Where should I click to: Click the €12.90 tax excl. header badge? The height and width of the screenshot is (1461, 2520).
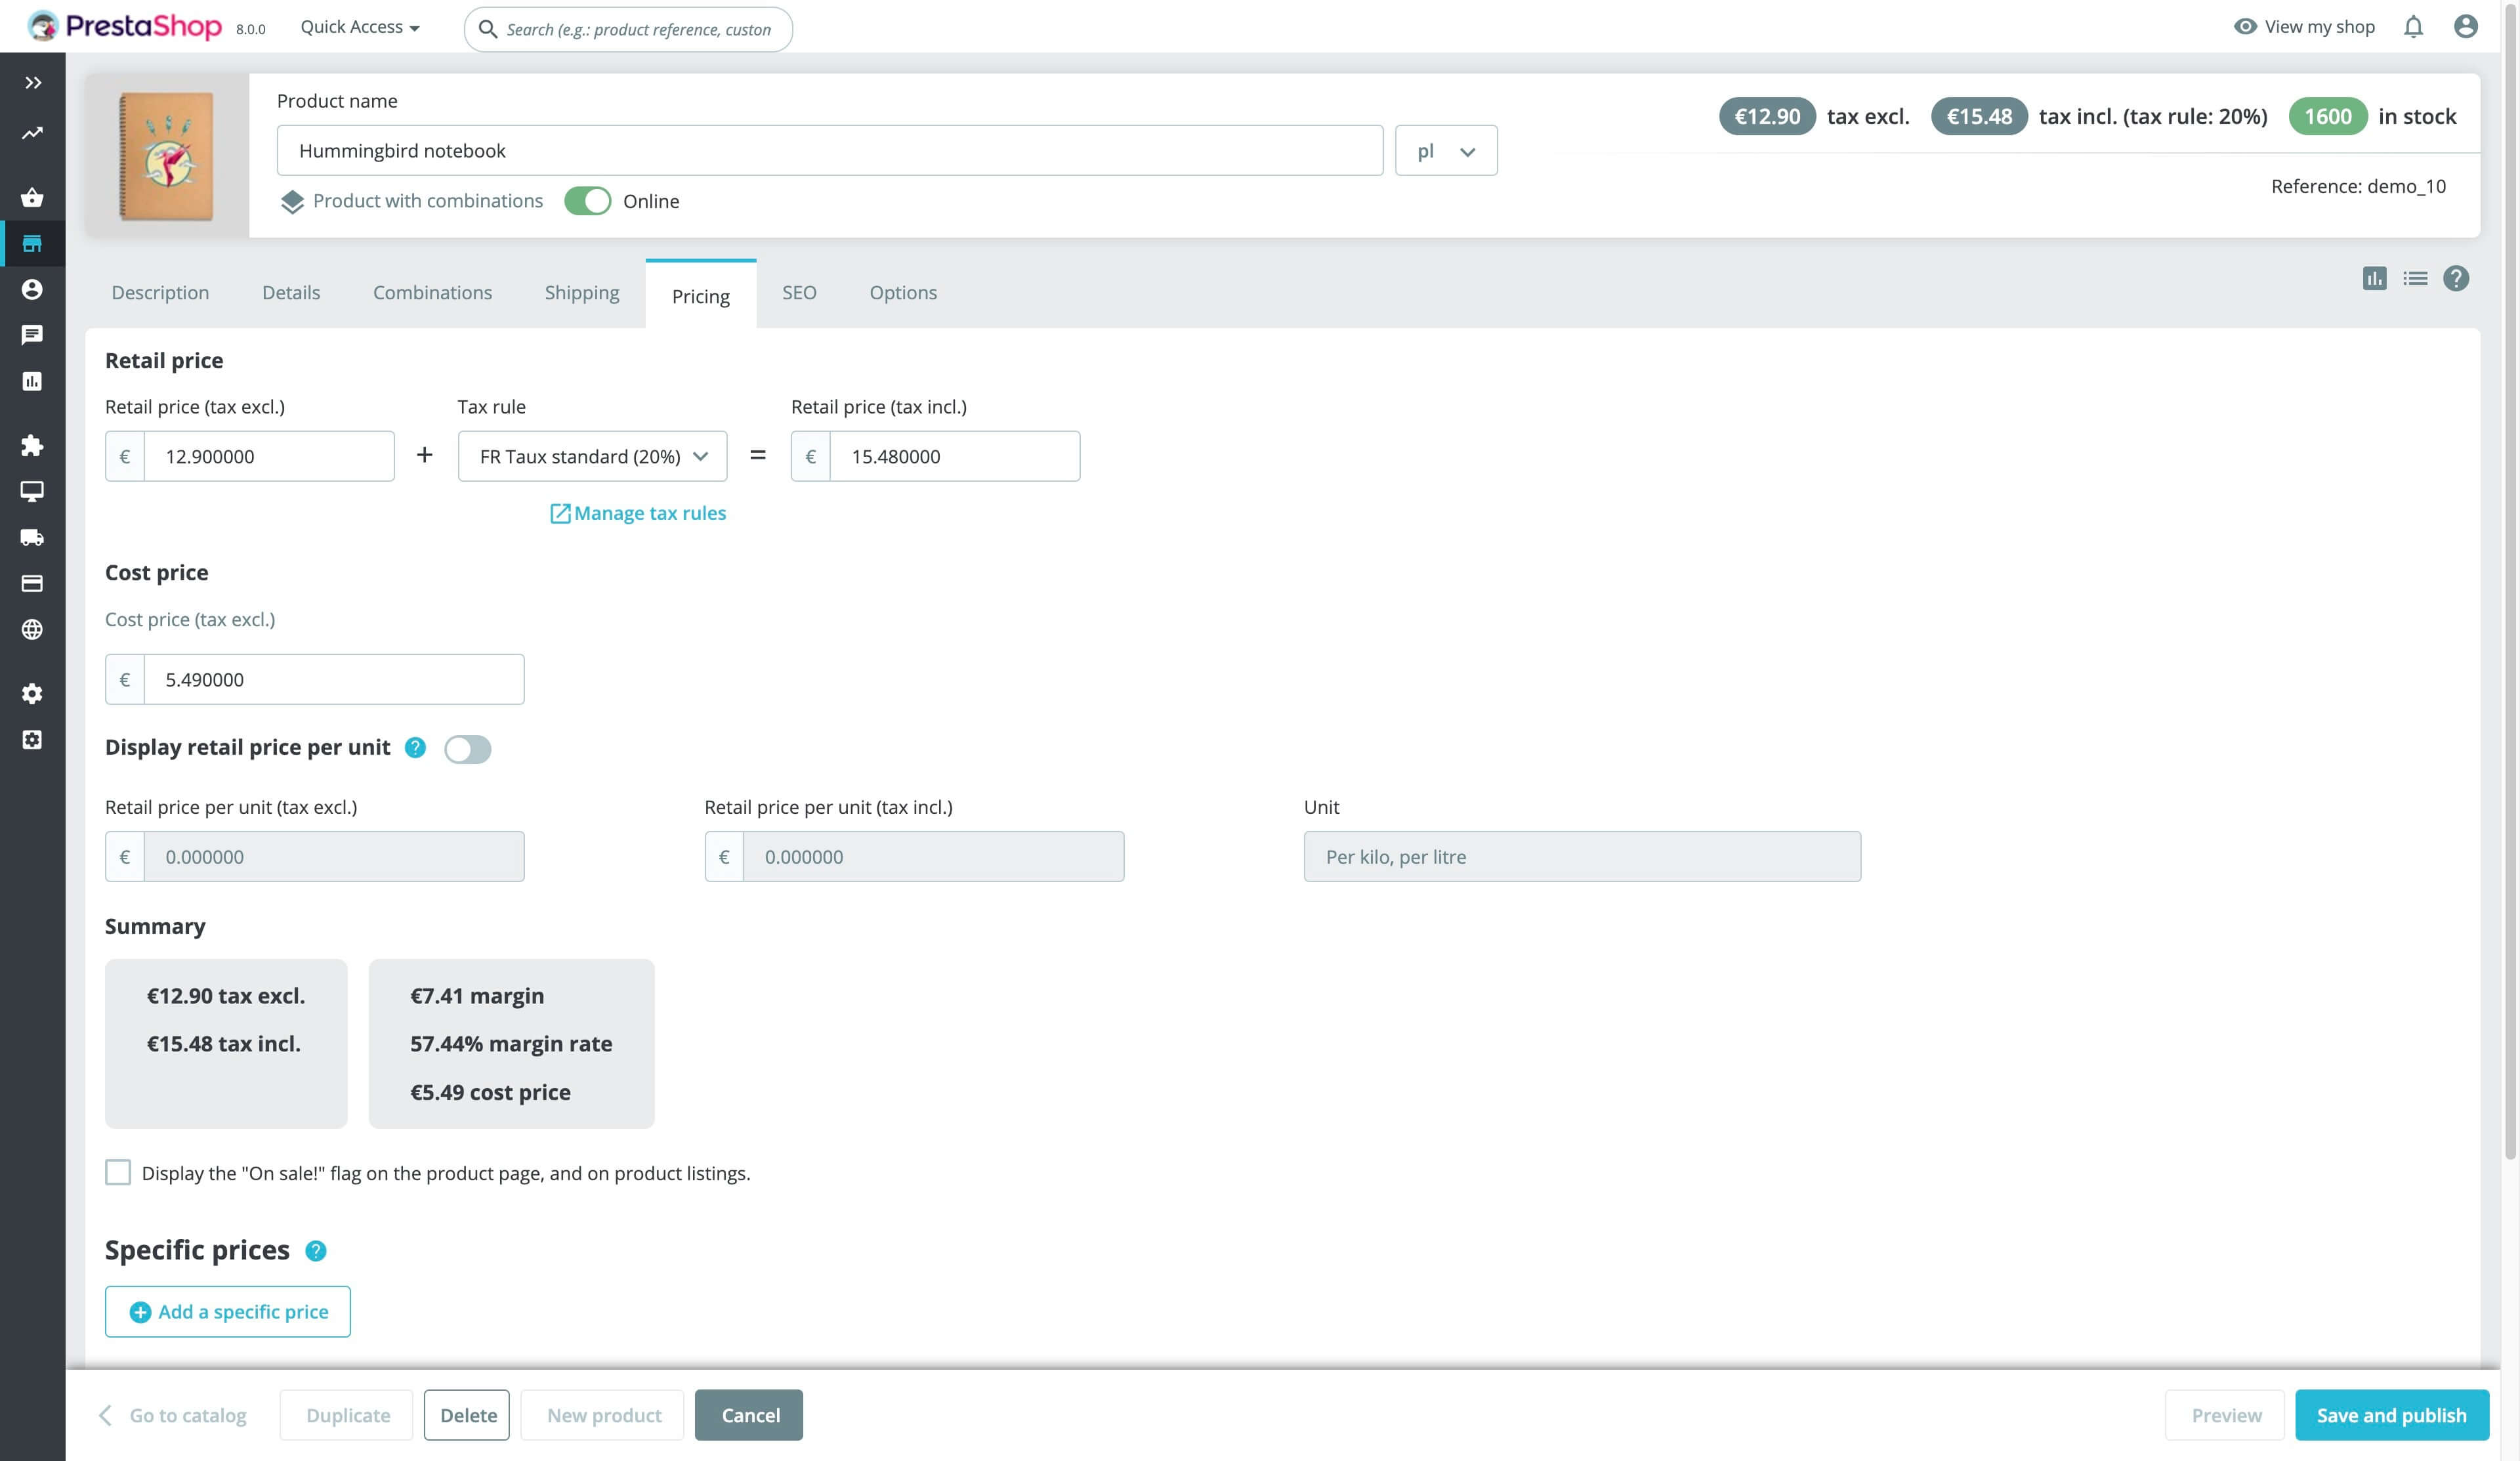(1767, 116)
